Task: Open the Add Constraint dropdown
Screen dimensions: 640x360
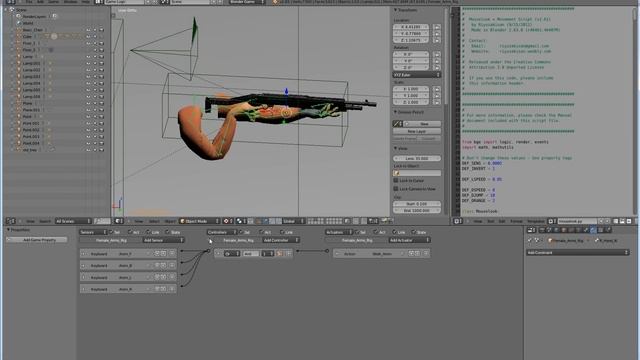Action: [578, 253]
